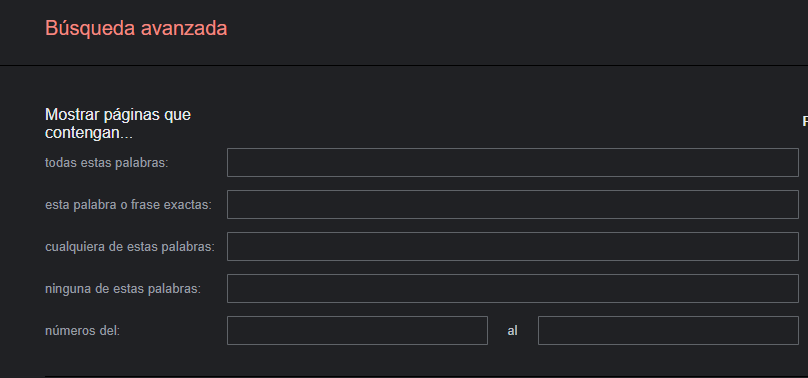808x378 pixels.
Task: Click the divider line below the title bar
Action: 404,65
